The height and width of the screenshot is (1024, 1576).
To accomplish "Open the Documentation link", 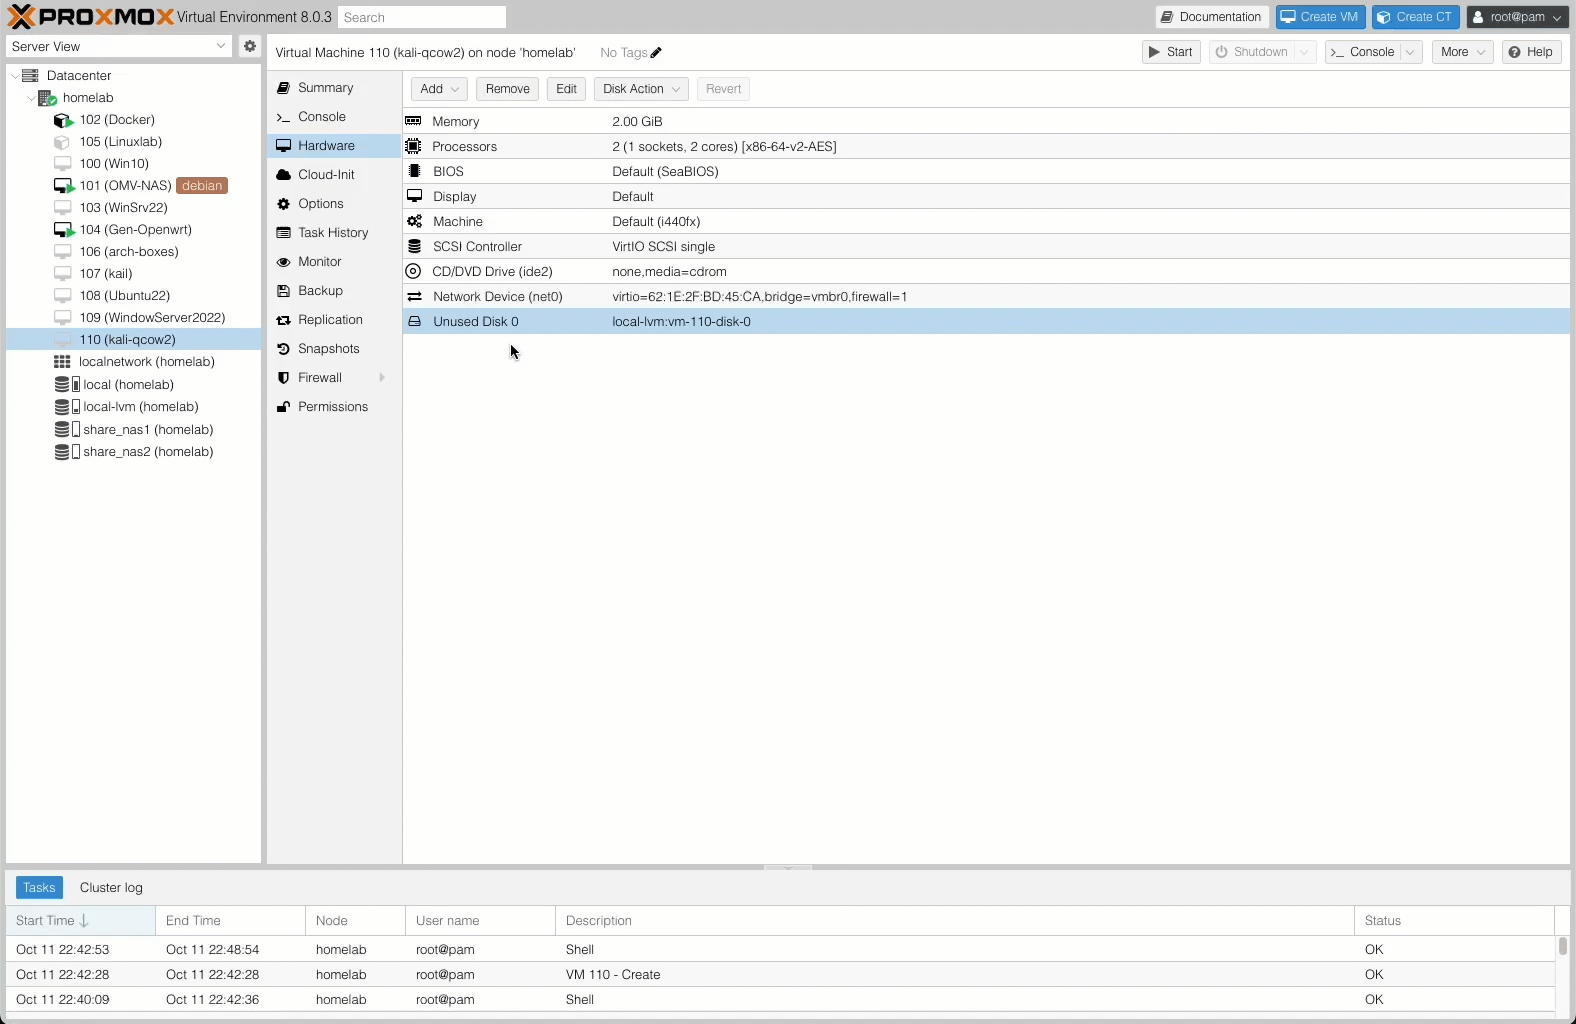I will click(x=1212, y=17).
